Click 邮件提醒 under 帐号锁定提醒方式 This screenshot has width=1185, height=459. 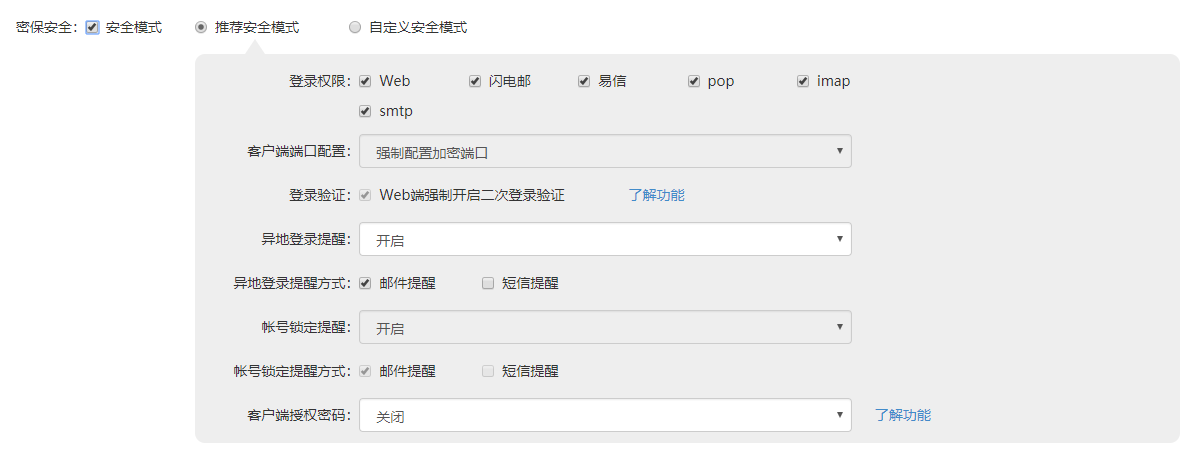(366, 371)
